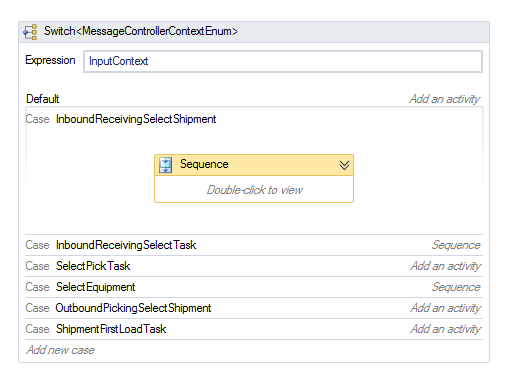Open the InboundReceivingSelectShipment case label
The height and width of the screenshot is (382, 520).
[x=136, y=119]
